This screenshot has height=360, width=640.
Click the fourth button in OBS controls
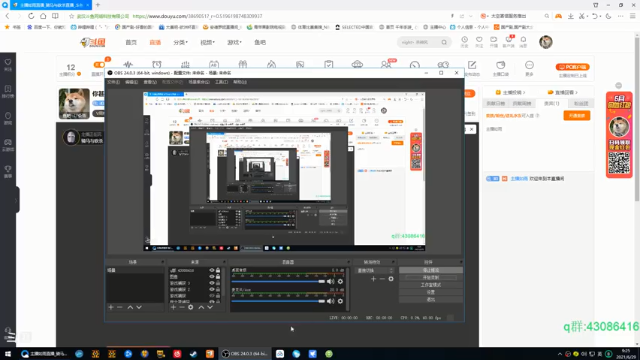click(x=431, y=292)
